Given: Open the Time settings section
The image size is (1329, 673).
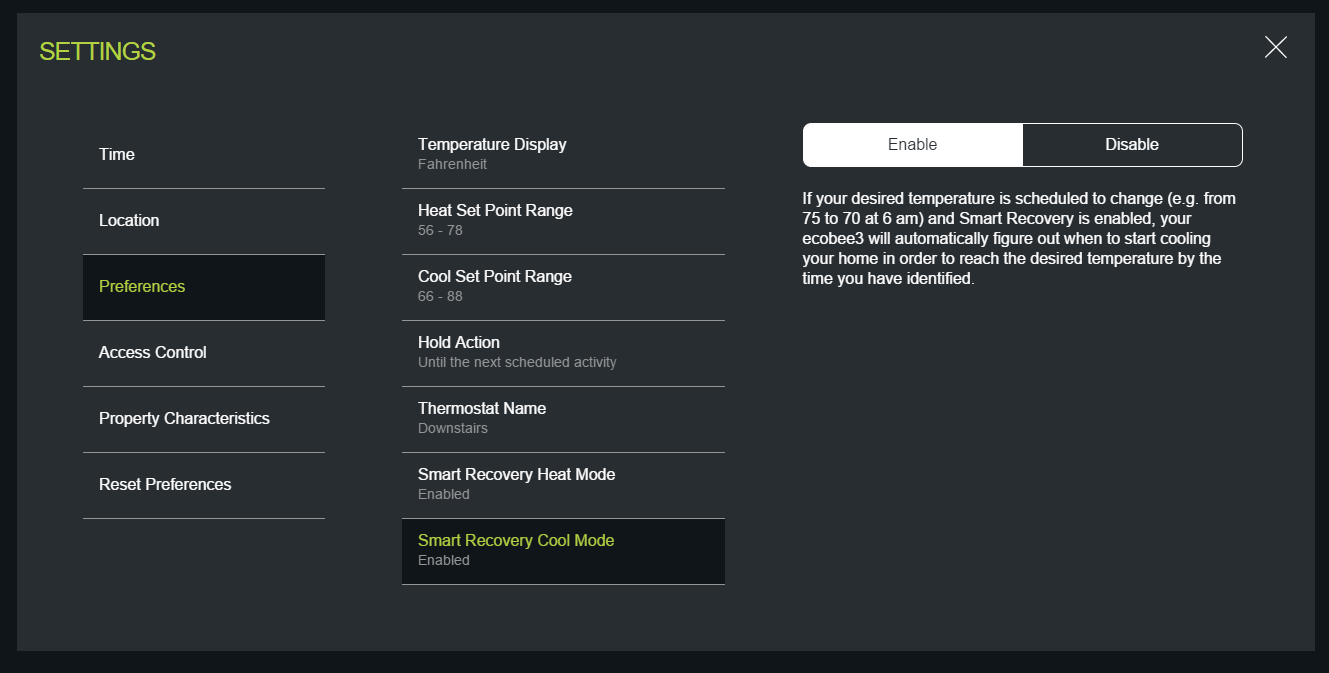Looking at the screenshot, I should point(203,155).
